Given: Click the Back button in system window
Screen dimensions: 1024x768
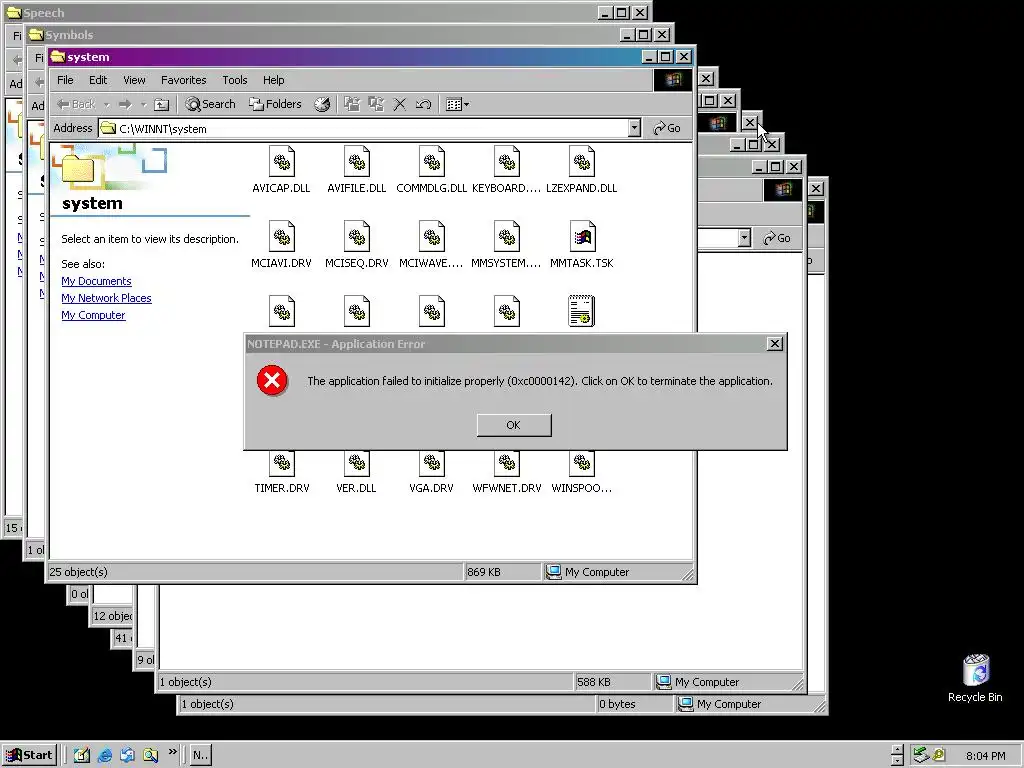Looking at the screenshot, I should click(76, 104).
